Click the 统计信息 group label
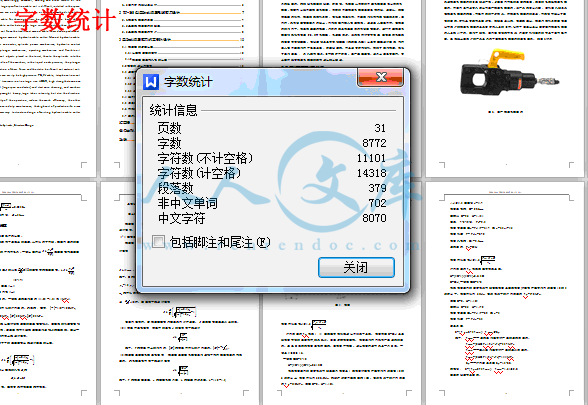The width and height of the screenshot is (588, 405). 173,110
